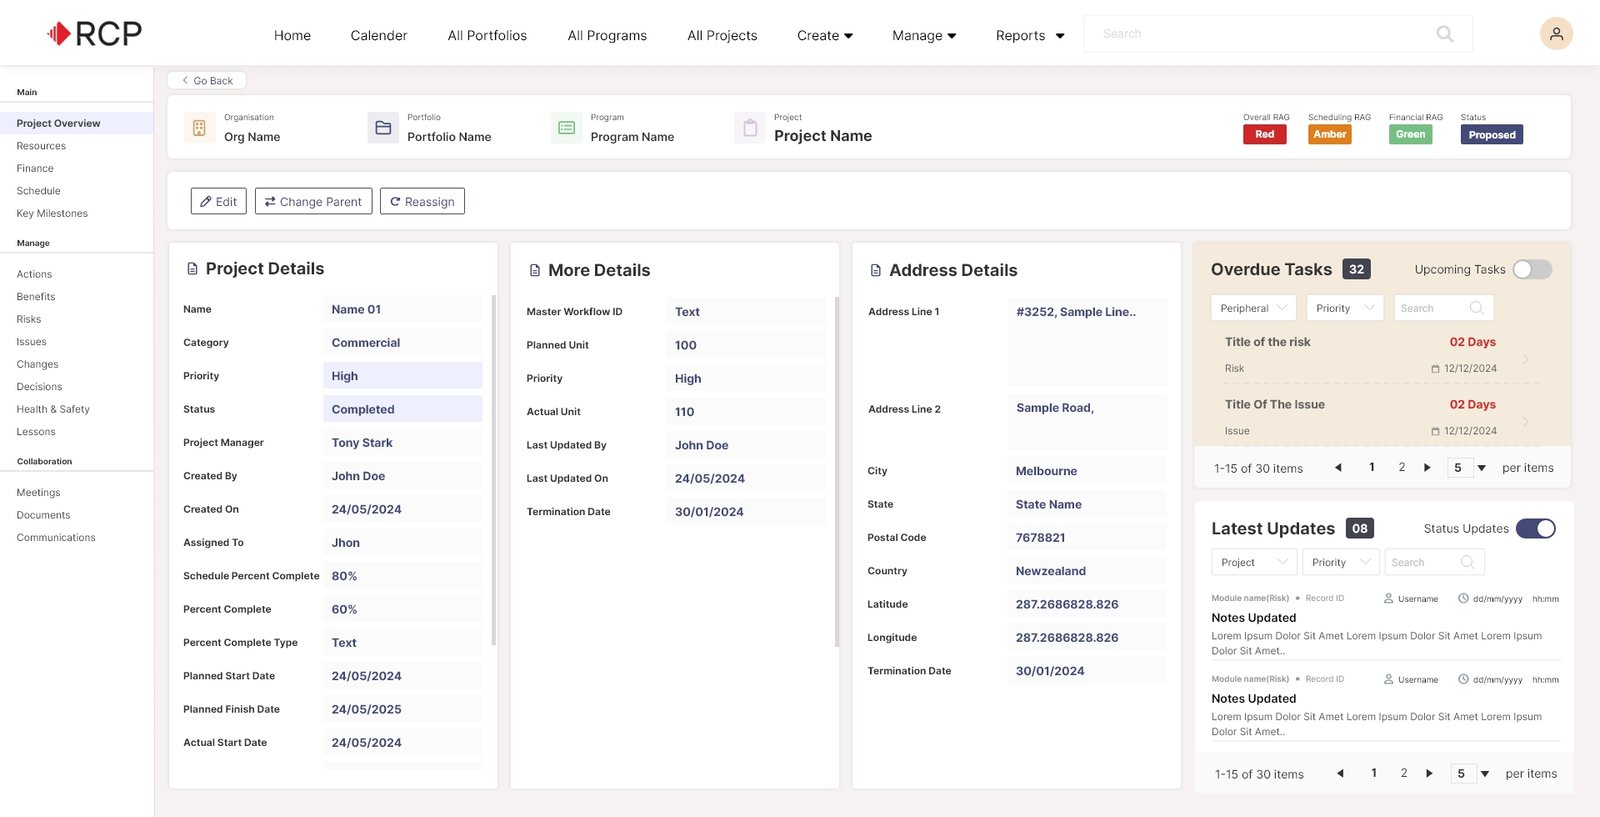Go to page 2 in Overdue Tasks
Viewport: 1600px width, 817px height.
[1401, 467]
